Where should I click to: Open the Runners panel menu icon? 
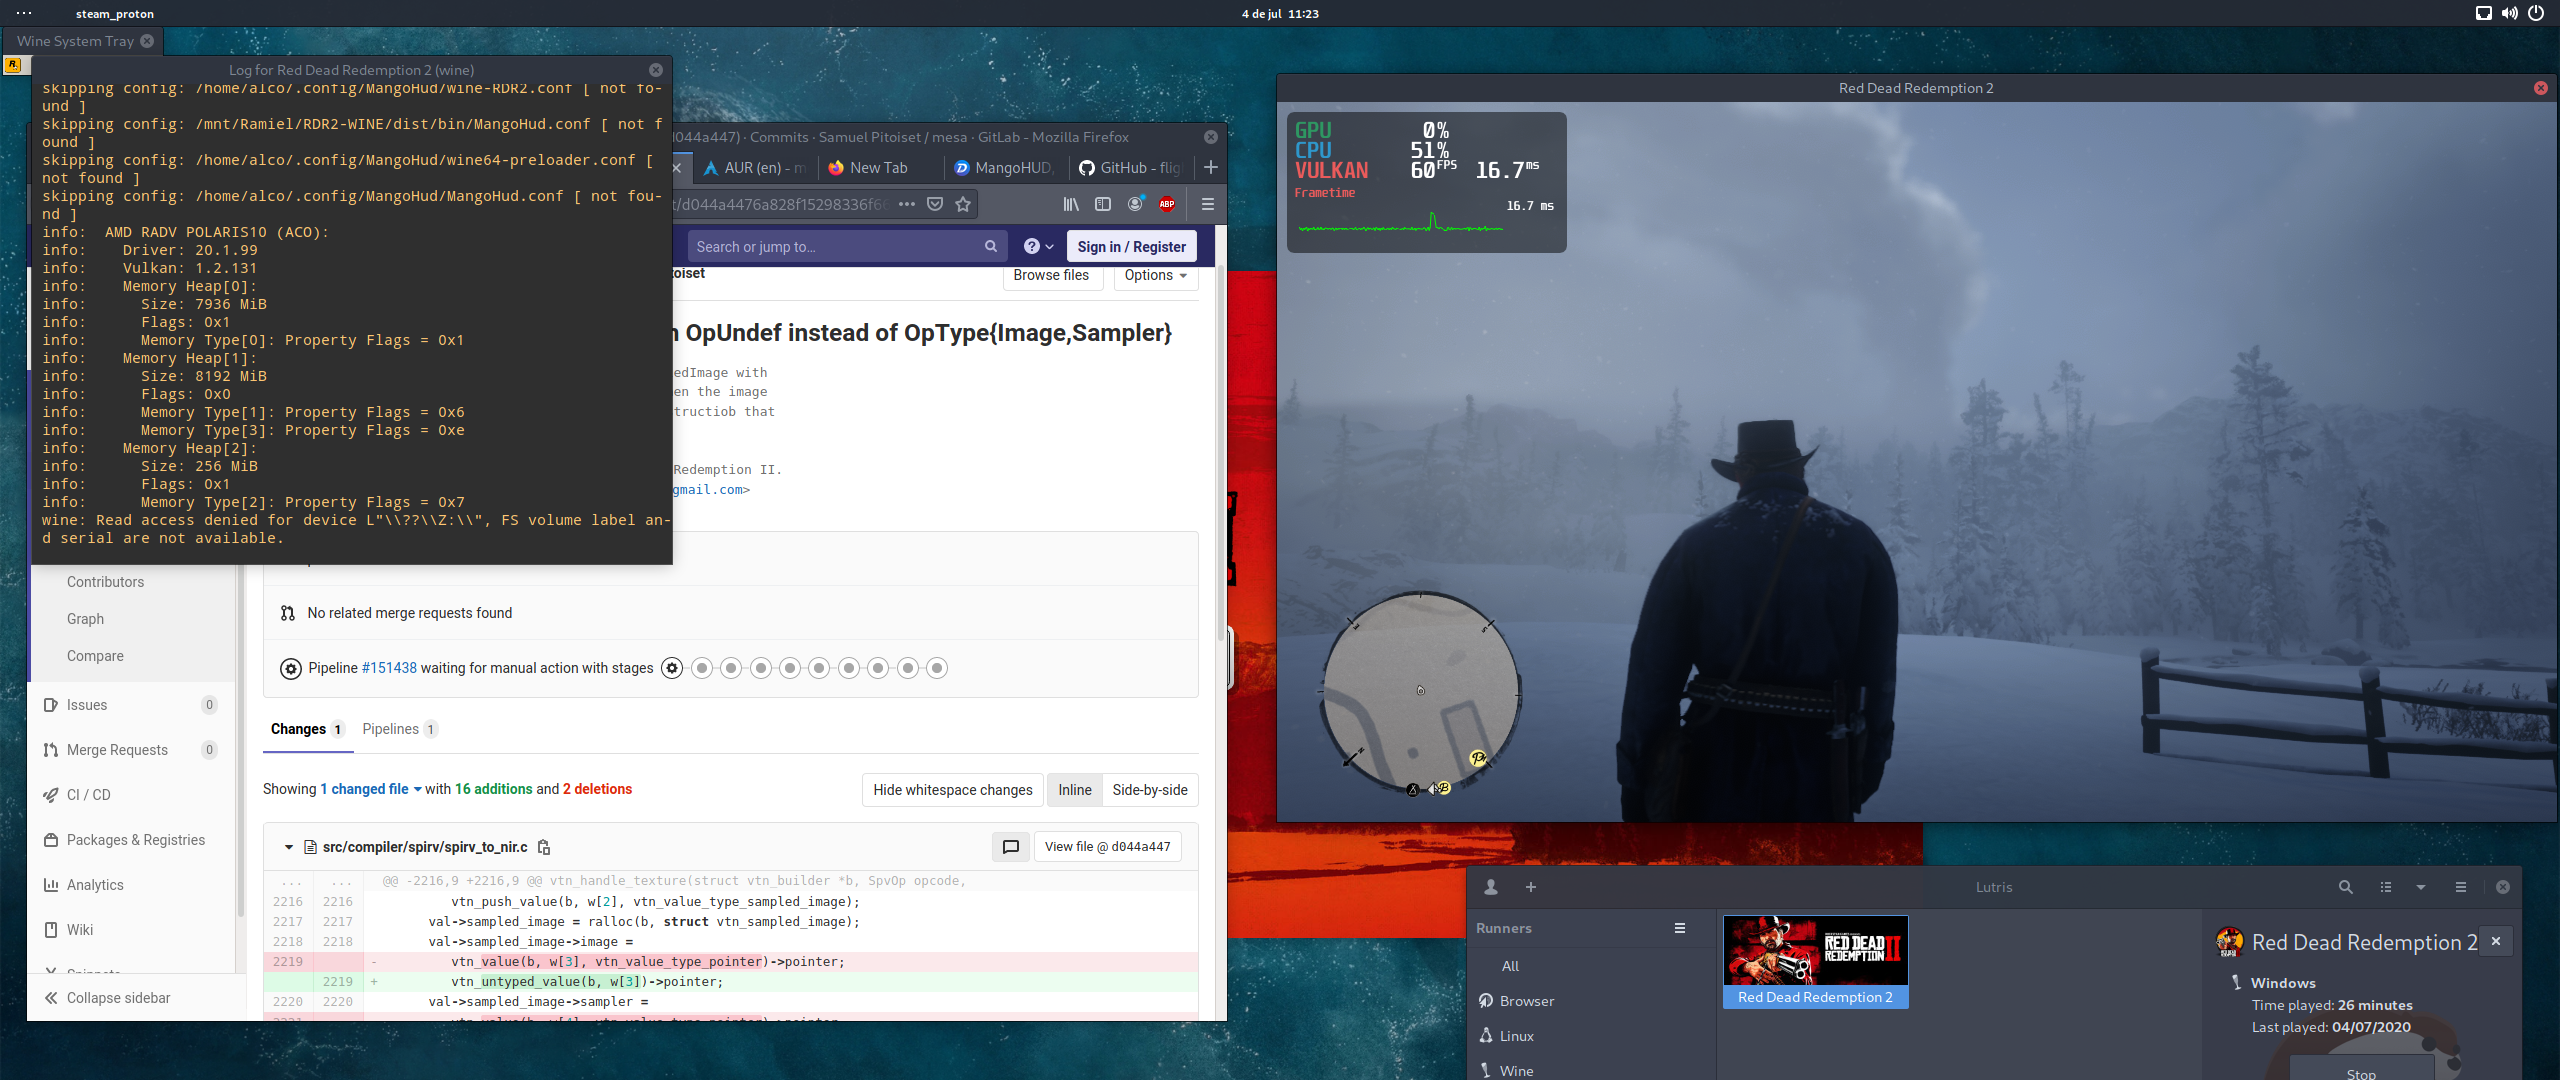pyautogui.click(x=1680, y=928)
